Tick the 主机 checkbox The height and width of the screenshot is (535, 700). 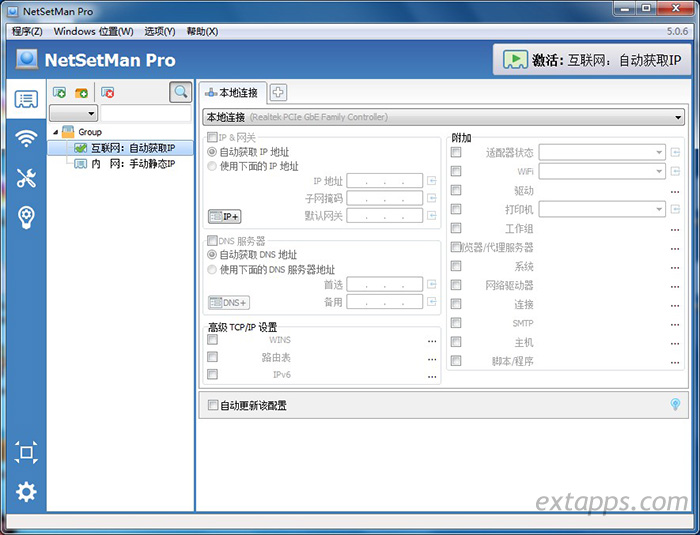pyautogui.click(x=456, y=342)
